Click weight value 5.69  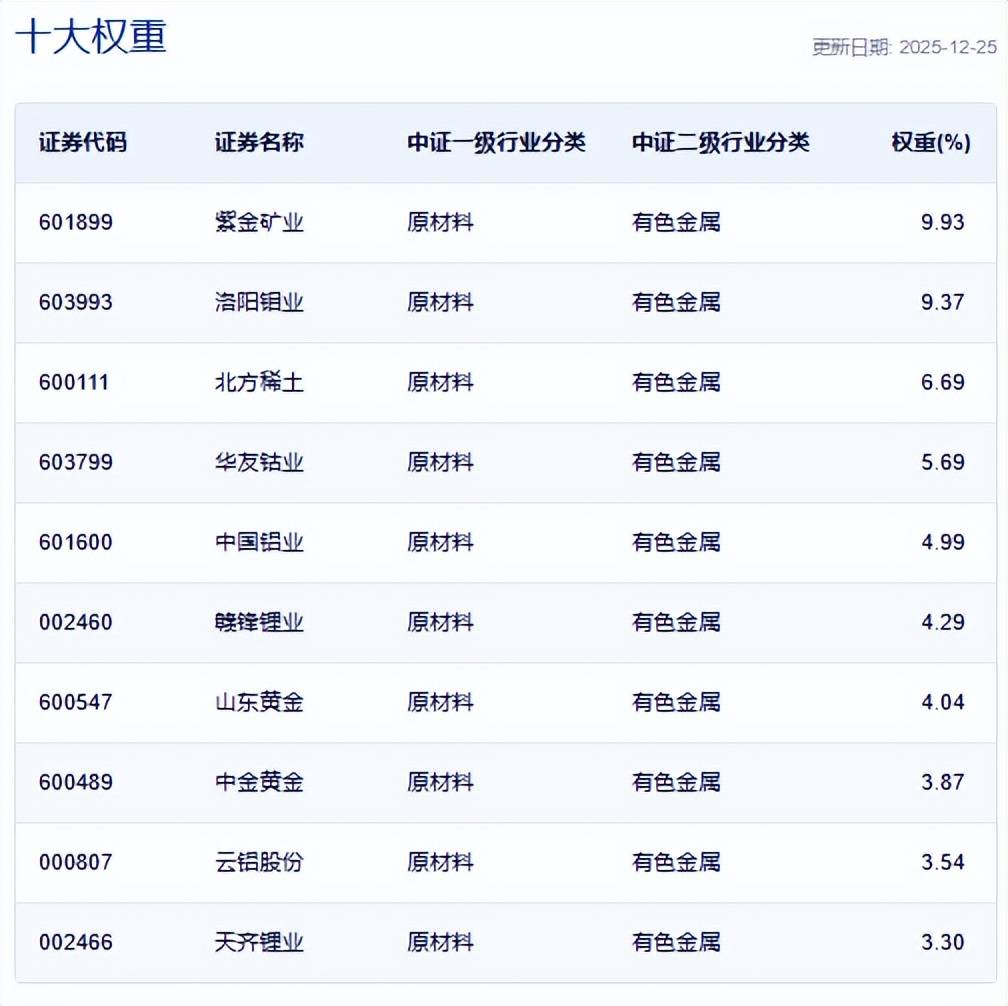942,462
